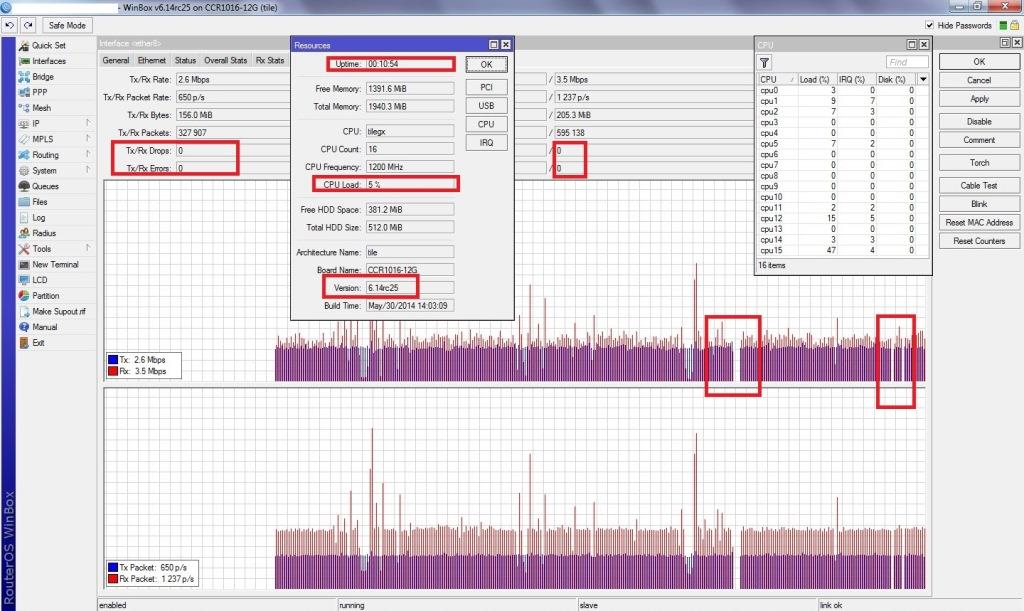Sort by CPU column header

(x=777, y=80)
